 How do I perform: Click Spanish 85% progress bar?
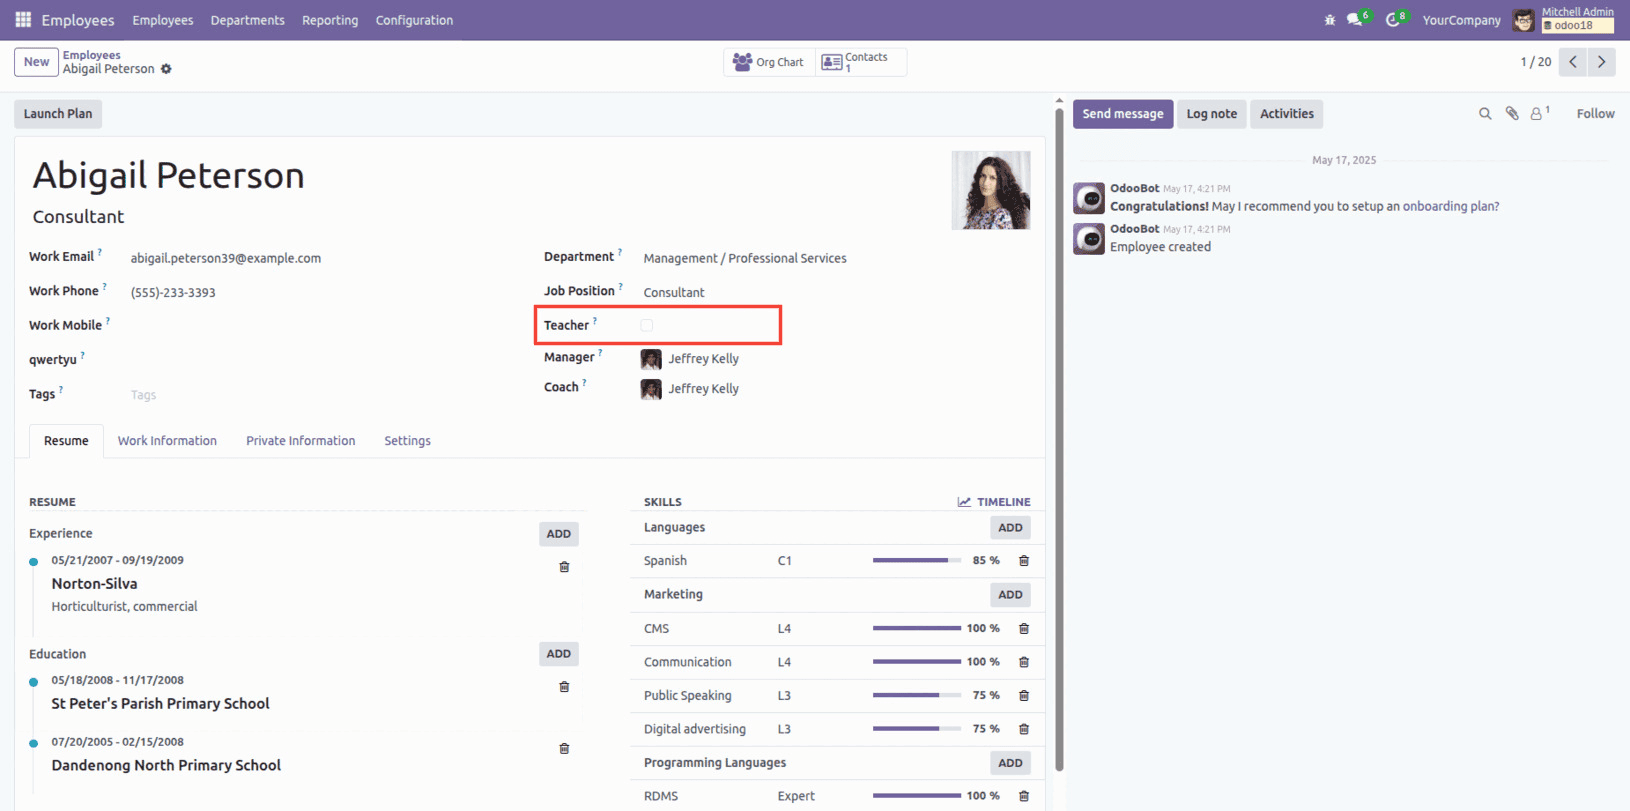917,561
